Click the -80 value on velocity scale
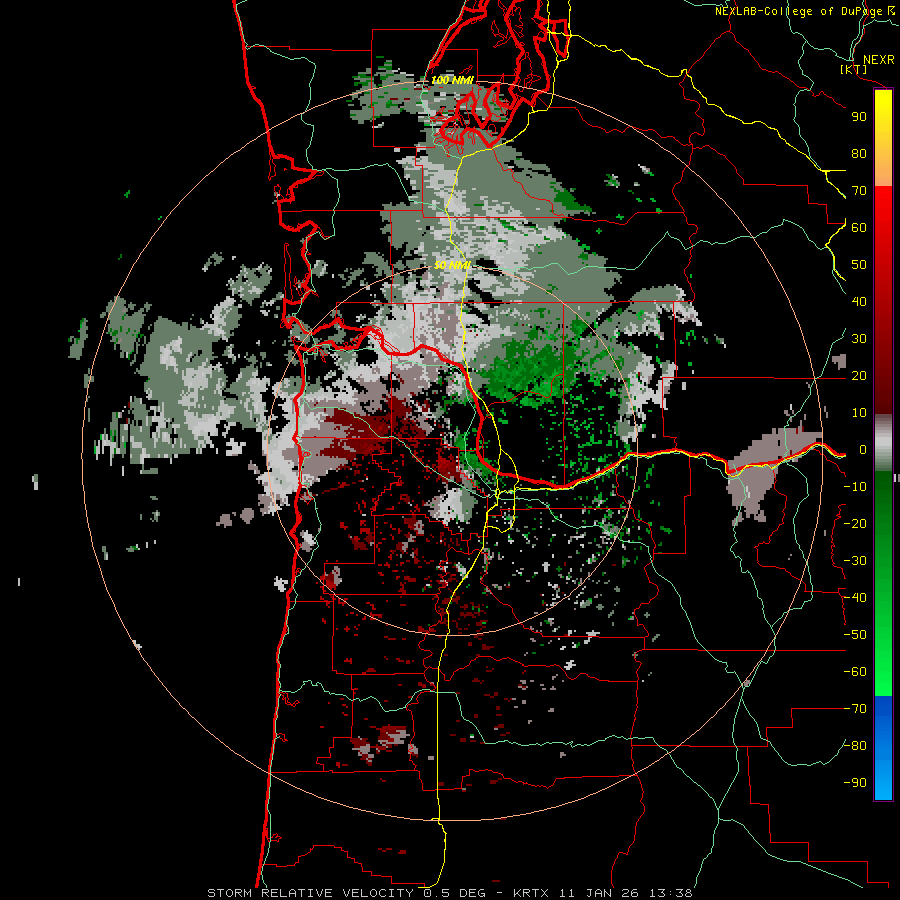This screenshot has height=900, width=900. point(856,746)
